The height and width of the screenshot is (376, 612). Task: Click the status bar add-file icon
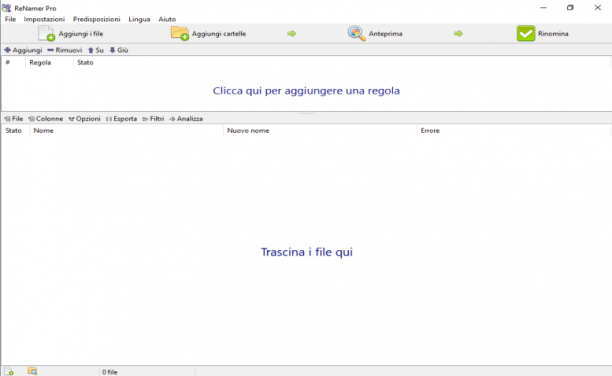click(x=9, y=371)
